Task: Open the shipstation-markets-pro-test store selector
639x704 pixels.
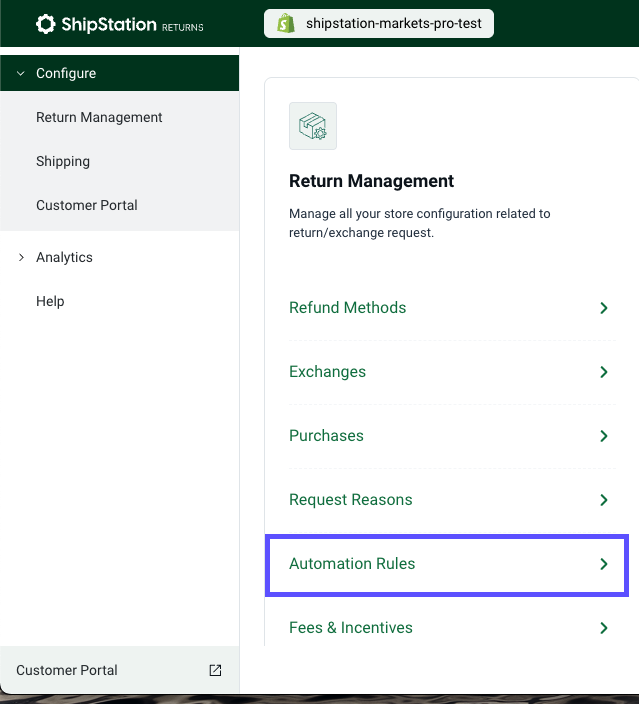Action: 380,24
